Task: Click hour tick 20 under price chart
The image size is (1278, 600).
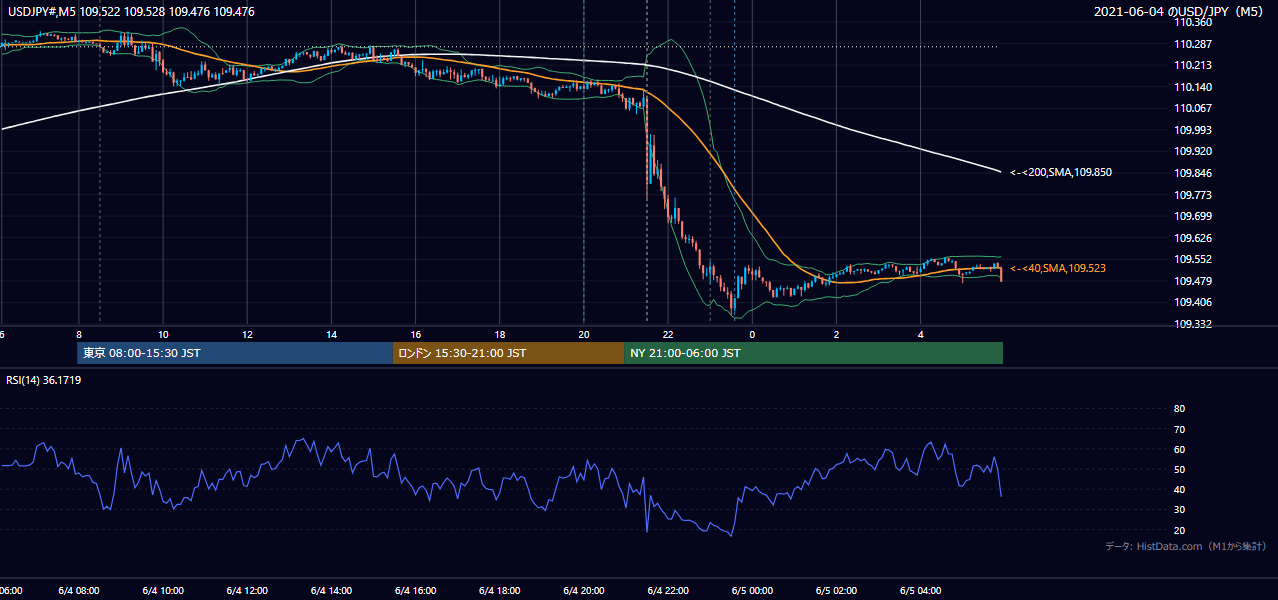Action: [x=583, y=334]
